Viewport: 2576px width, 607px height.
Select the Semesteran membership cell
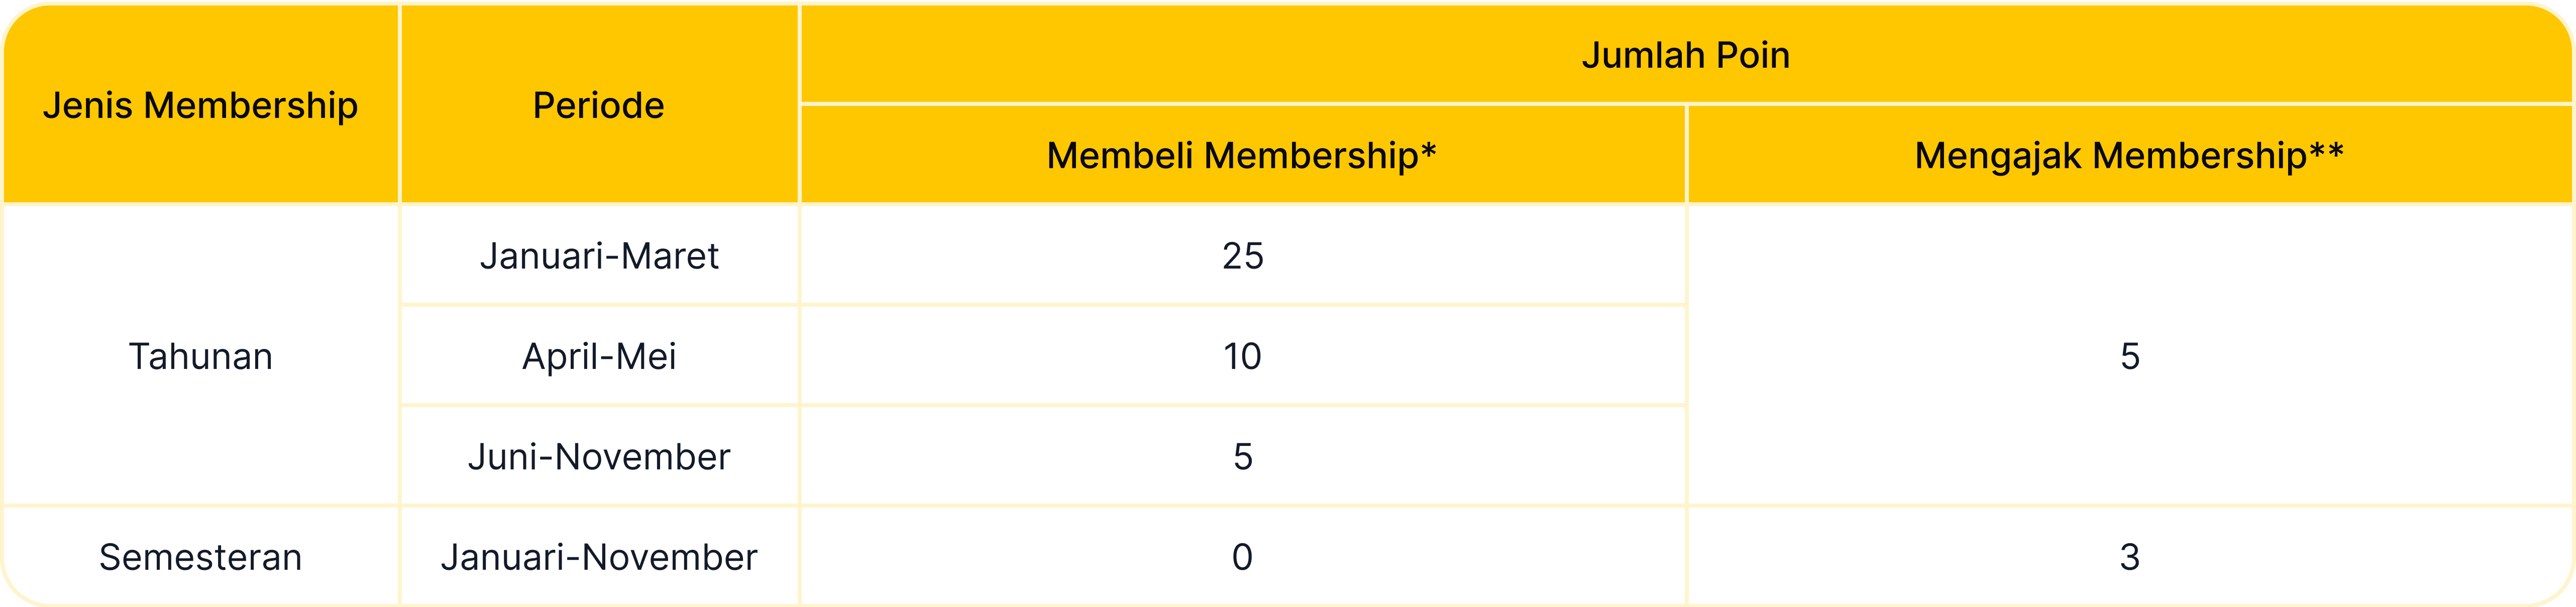(200, 557)
